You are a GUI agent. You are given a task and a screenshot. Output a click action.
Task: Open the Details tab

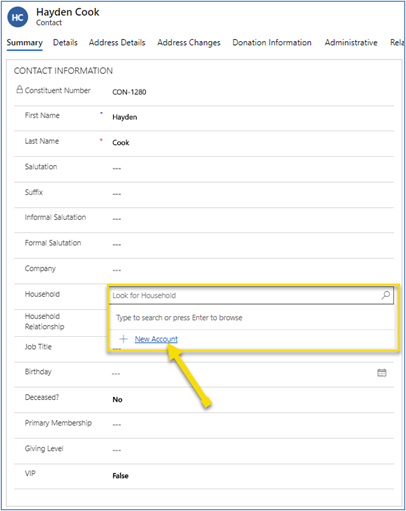65,43
